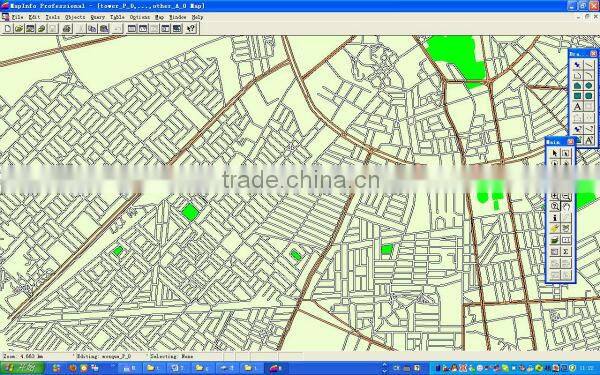Select the Rectangle tool in Drawing palette
This screenshot has height=375, width=600.
coord(577,96)
